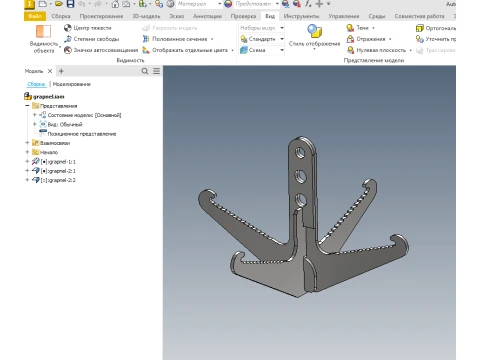Expand the Вид: Обычный node
Image resolution: width=480 pixels, height=360 pixels.
pyautogui.click(x=35, y=124)
